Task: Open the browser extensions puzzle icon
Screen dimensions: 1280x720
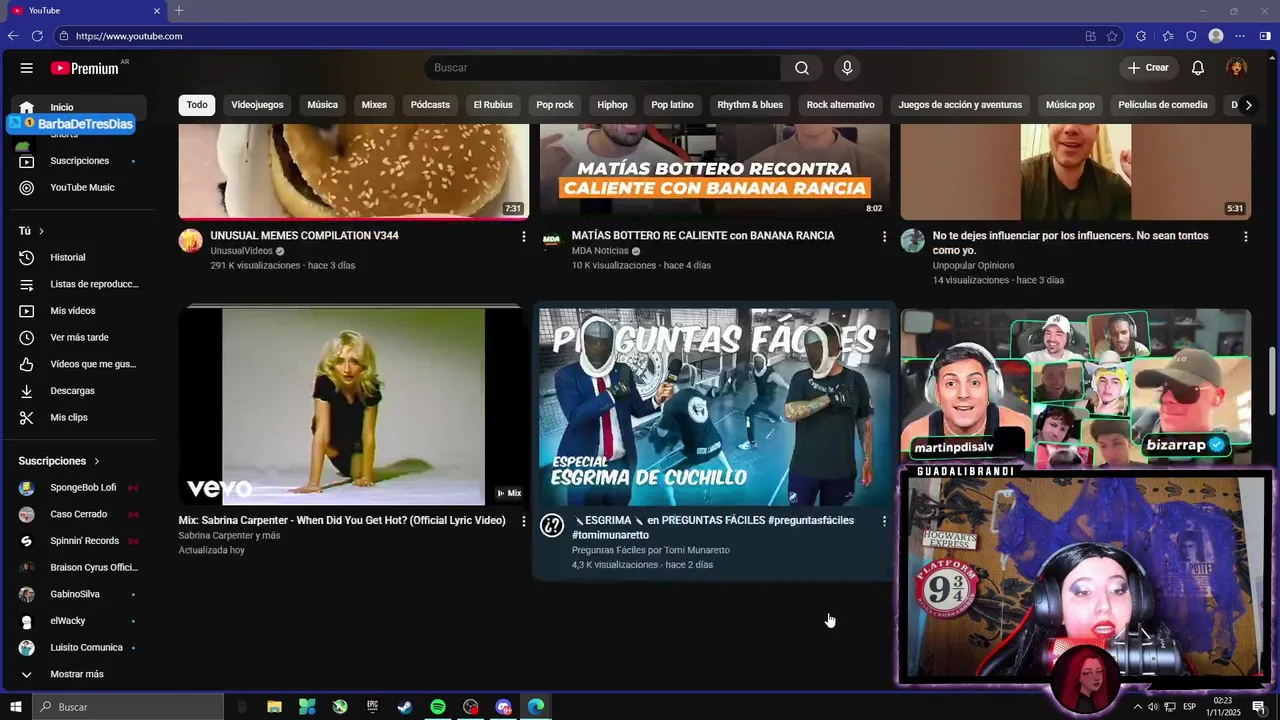Action: point(1141,36)
